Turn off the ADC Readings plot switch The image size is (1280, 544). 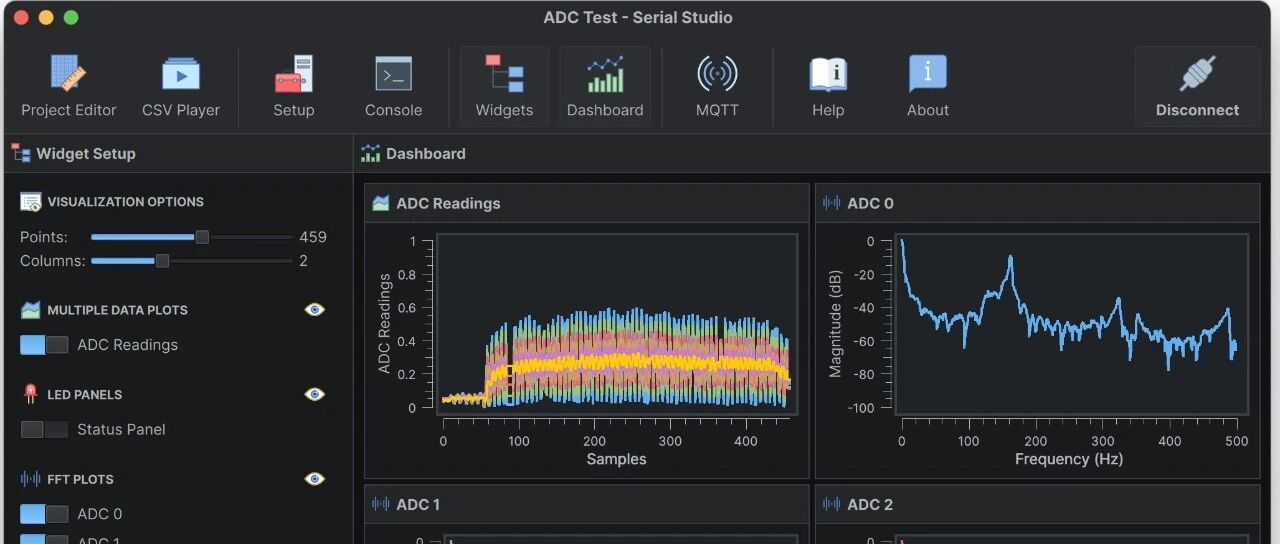(44, 344)
